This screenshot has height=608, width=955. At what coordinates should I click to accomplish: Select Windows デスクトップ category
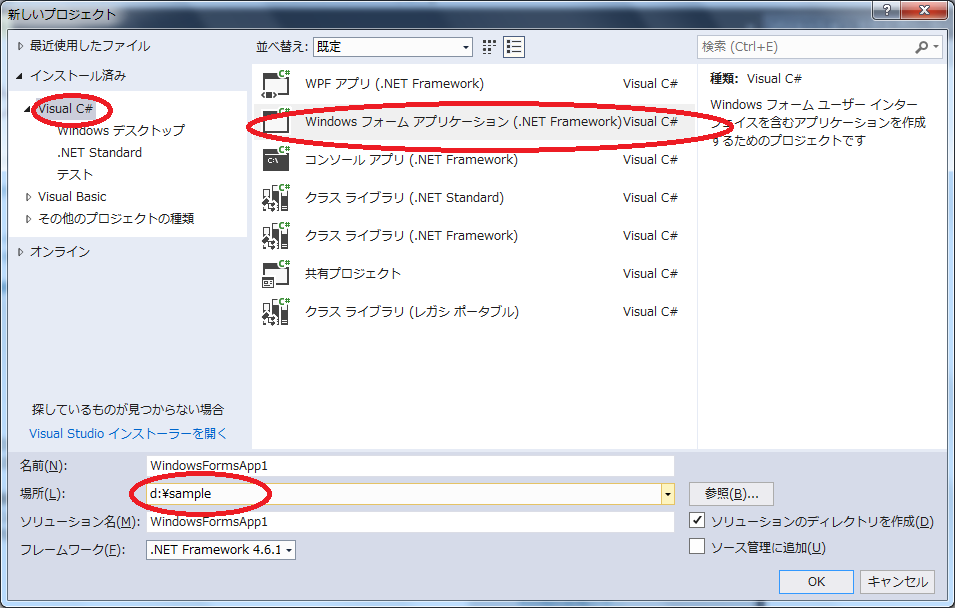coord(121,130)
